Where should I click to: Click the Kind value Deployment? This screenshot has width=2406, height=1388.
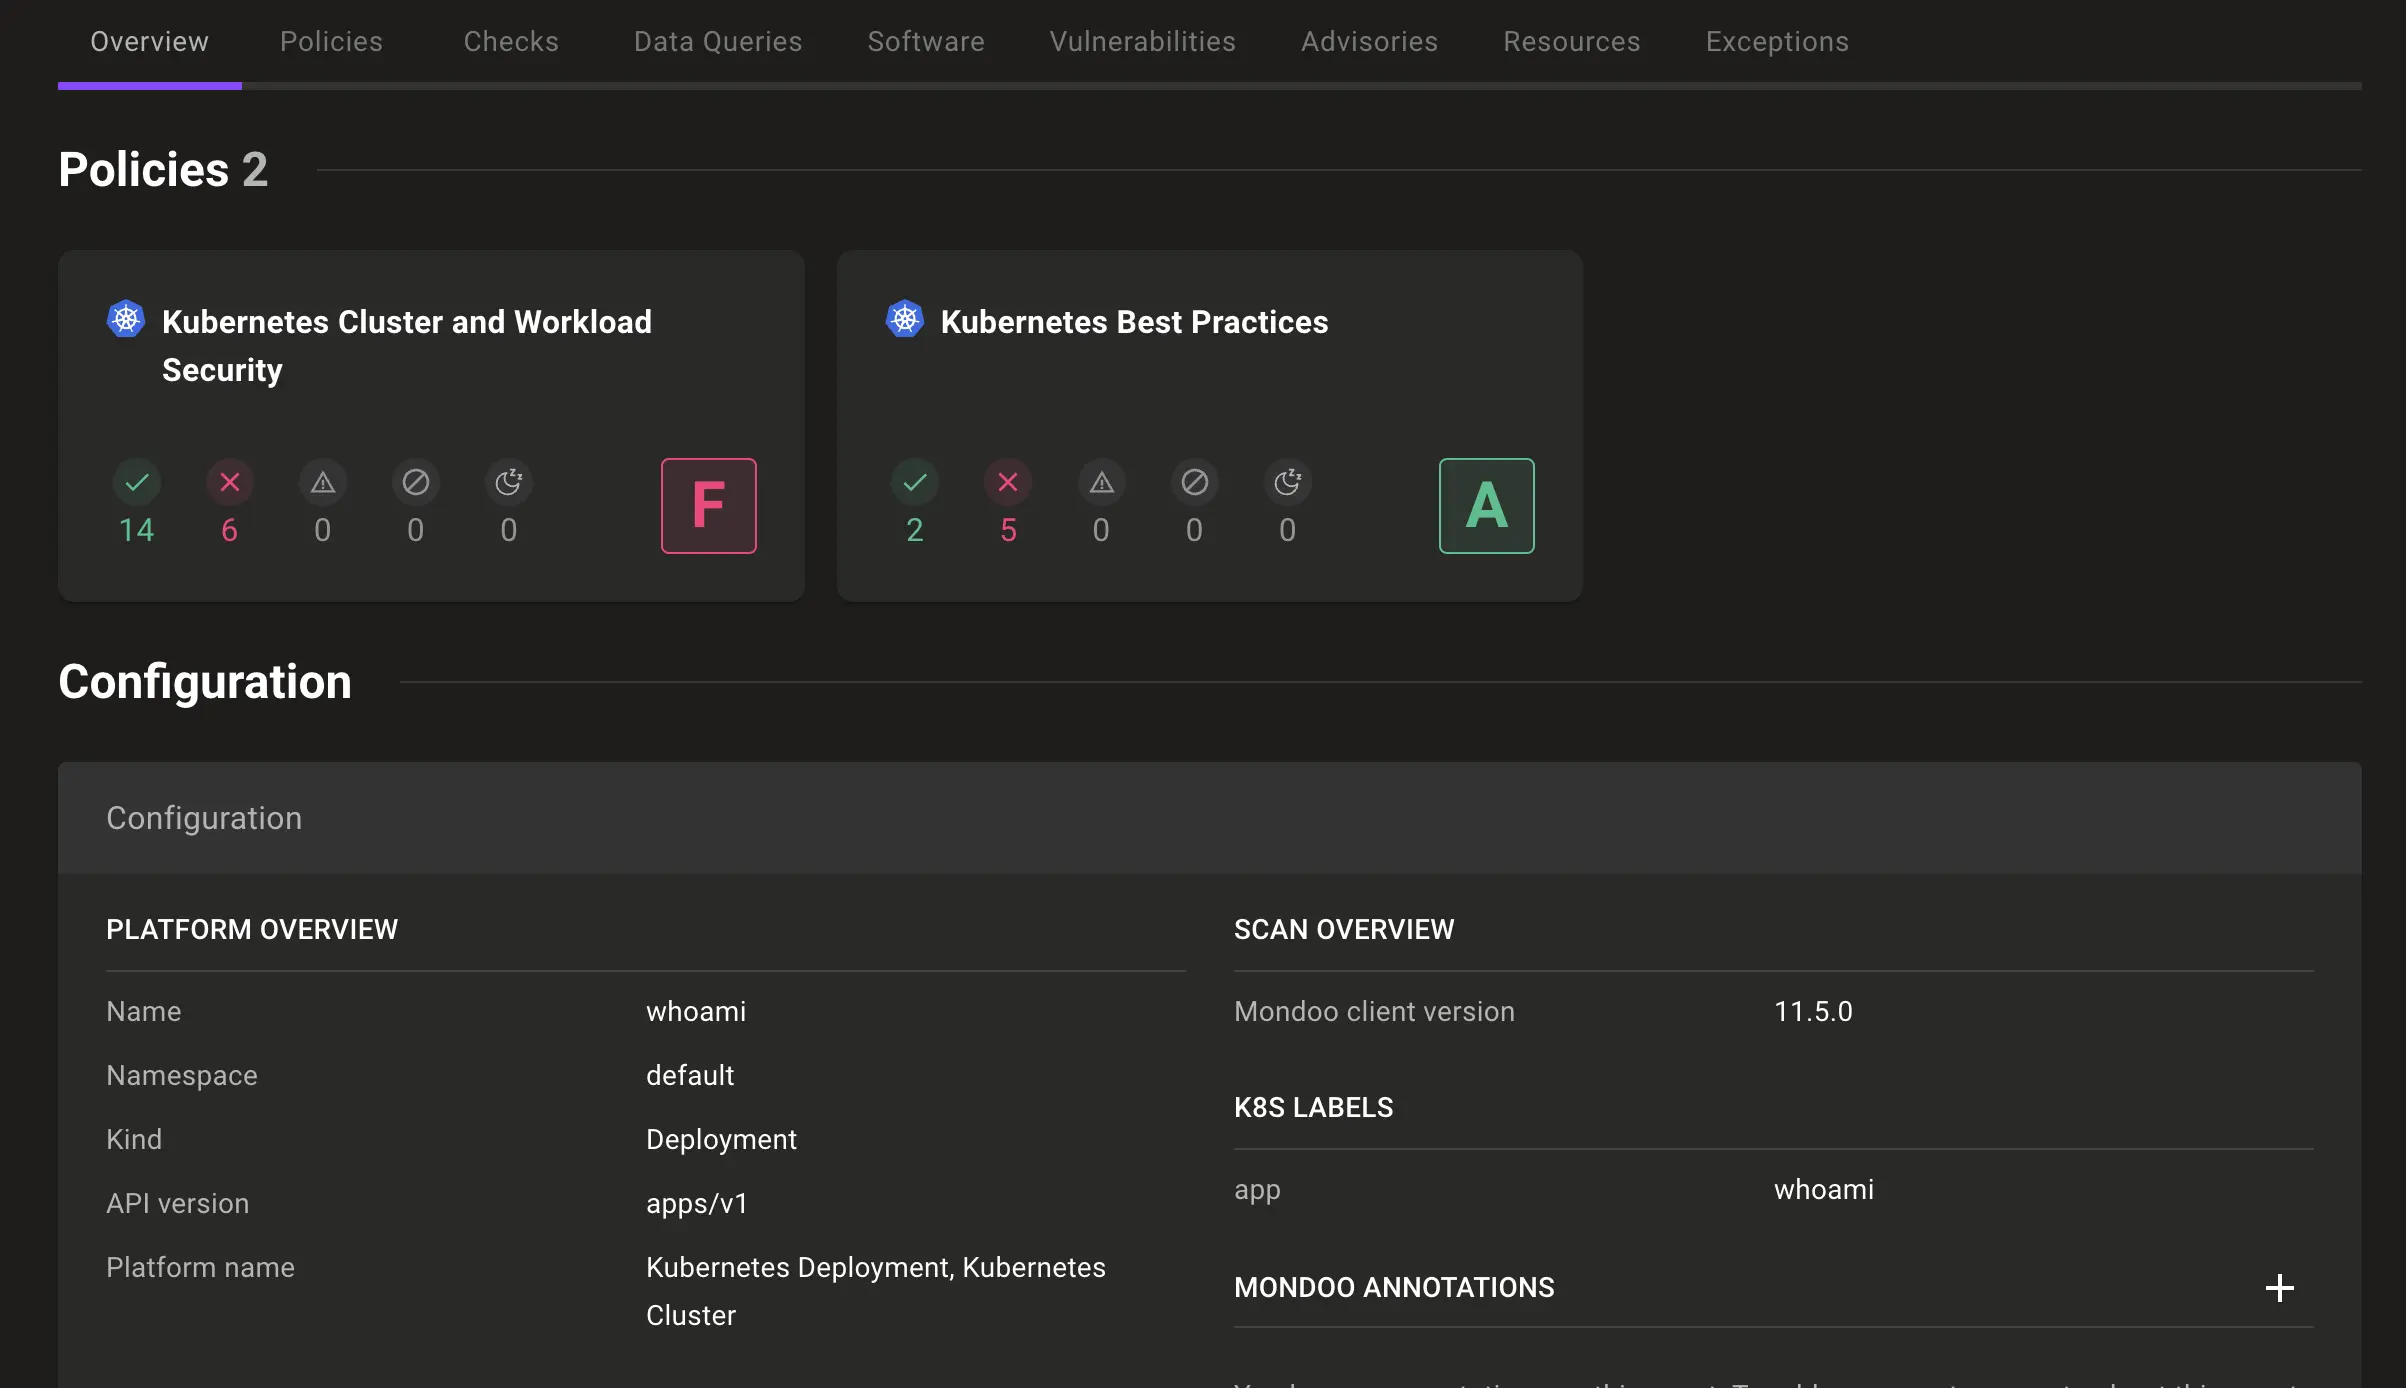coord(721,1139)
